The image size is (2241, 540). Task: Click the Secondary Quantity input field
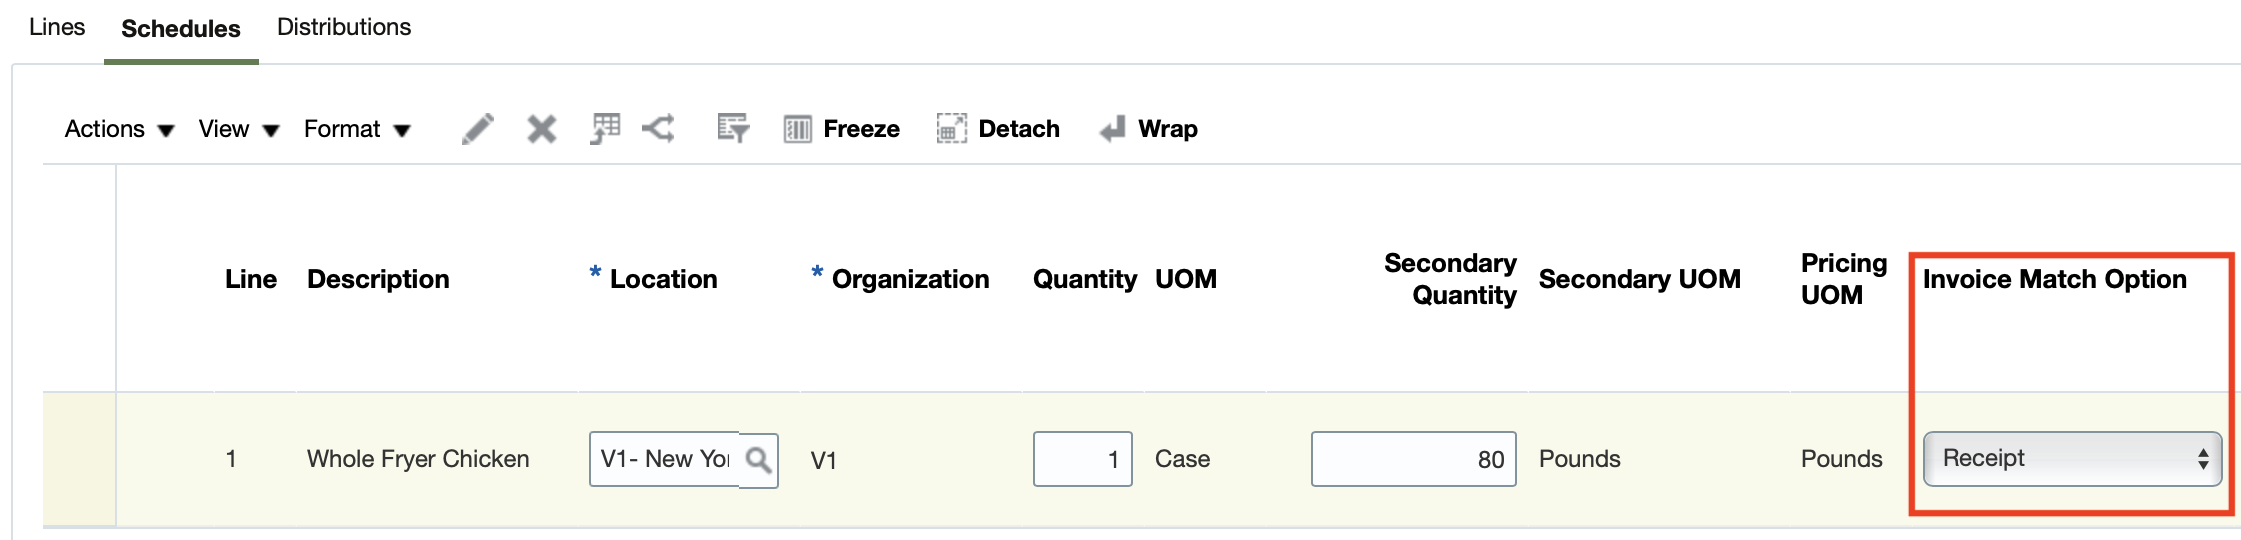point(1413,459)
